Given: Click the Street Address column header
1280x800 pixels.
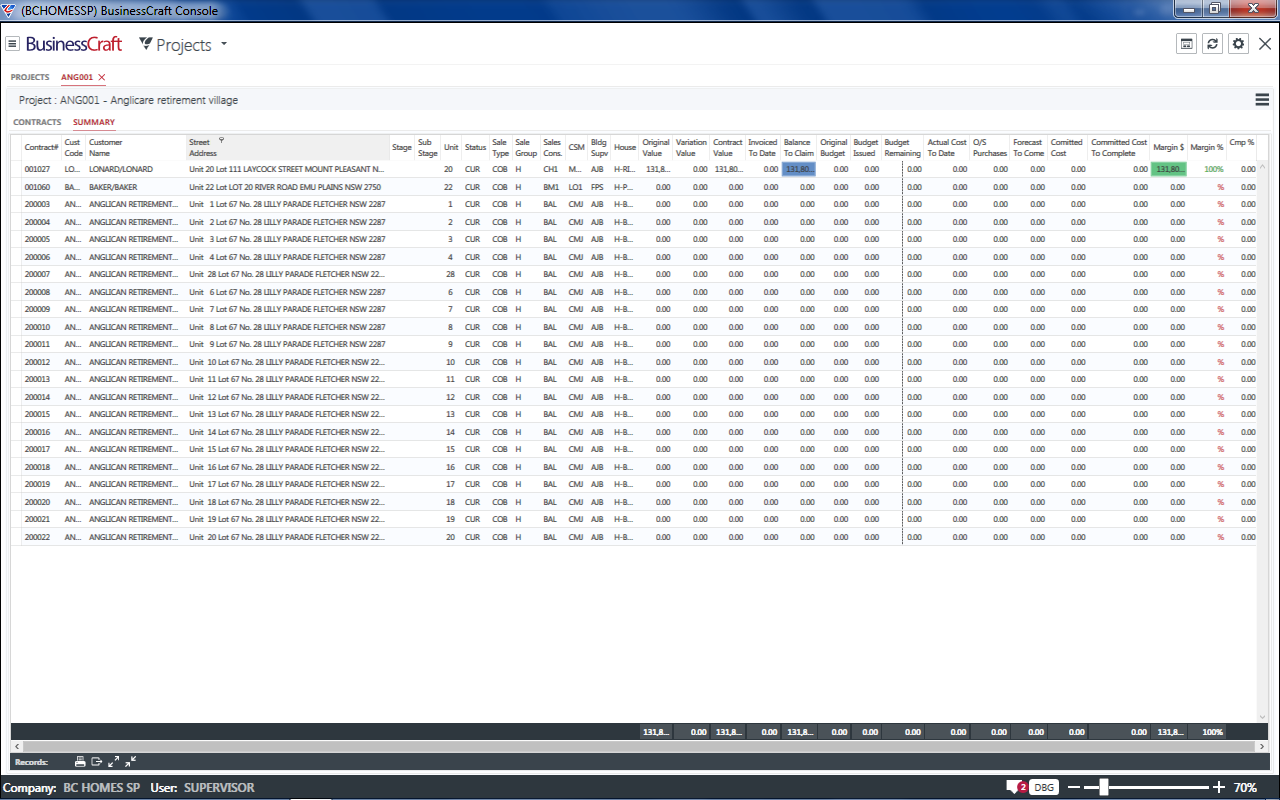Looking at the screenshot, I should 288,147.
